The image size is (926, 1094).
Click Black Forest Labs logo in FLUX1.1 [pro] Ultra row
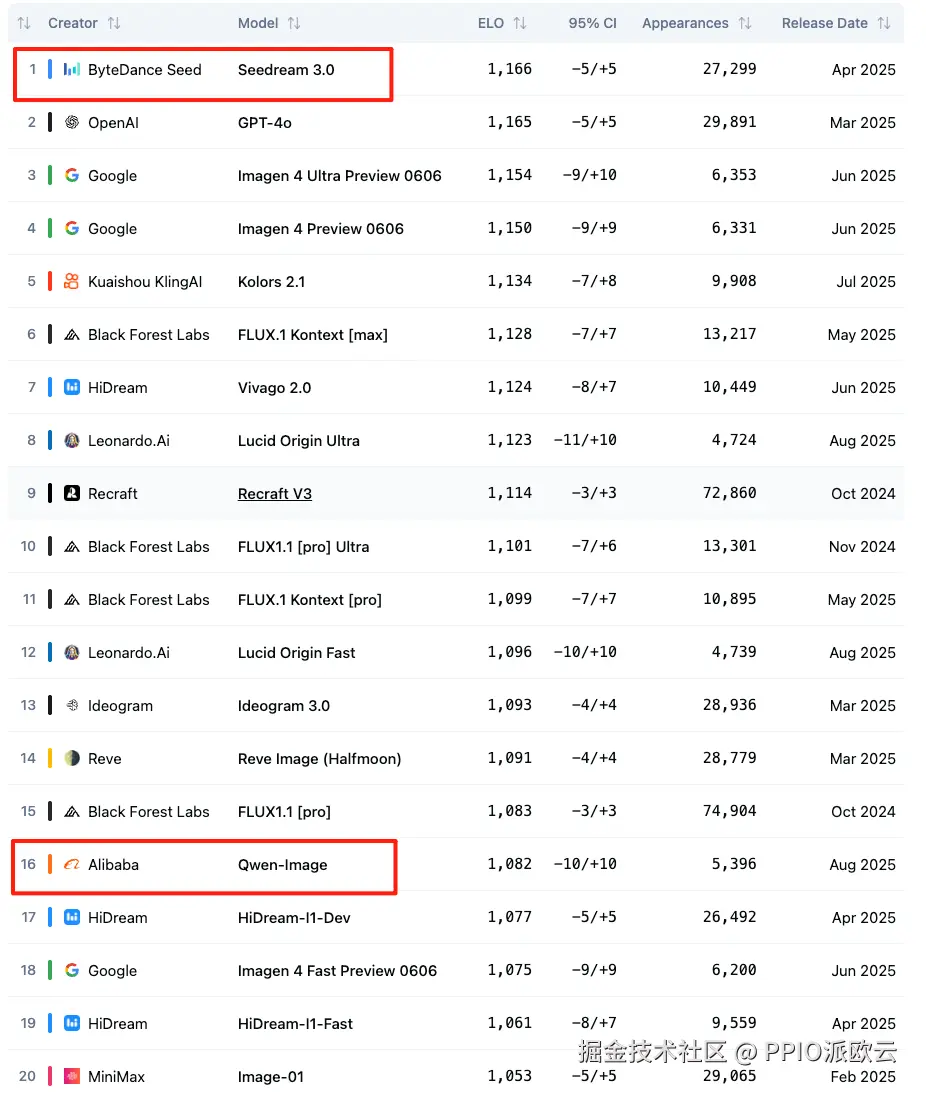[72, 546]
